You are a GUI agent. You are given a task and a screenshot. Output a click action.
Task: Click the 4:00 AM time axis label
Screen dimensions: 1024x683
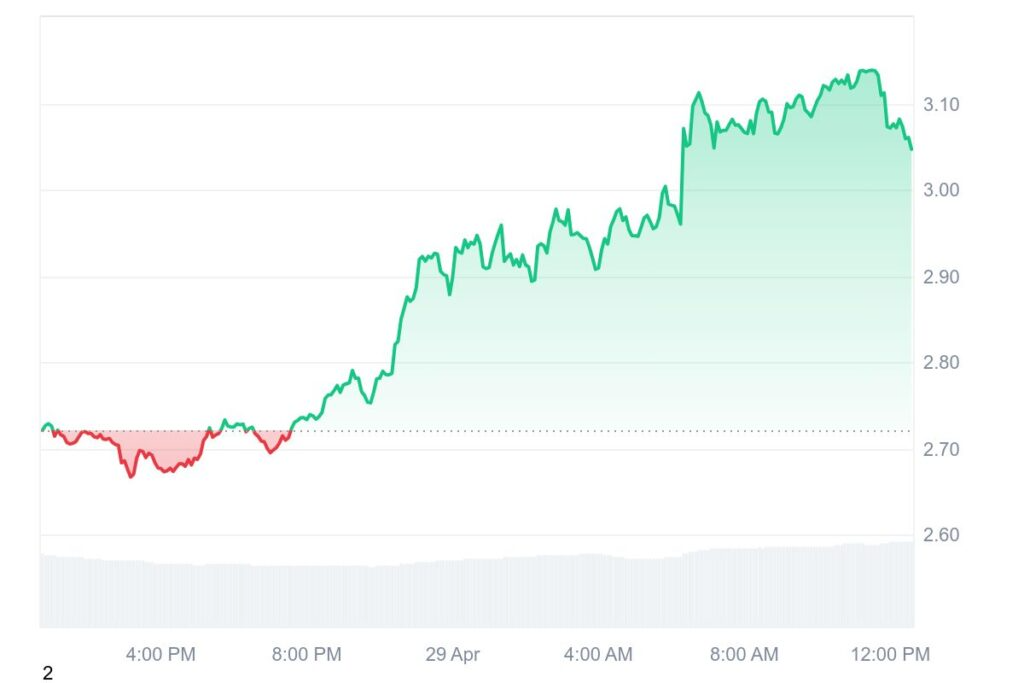tap(597, 655)
